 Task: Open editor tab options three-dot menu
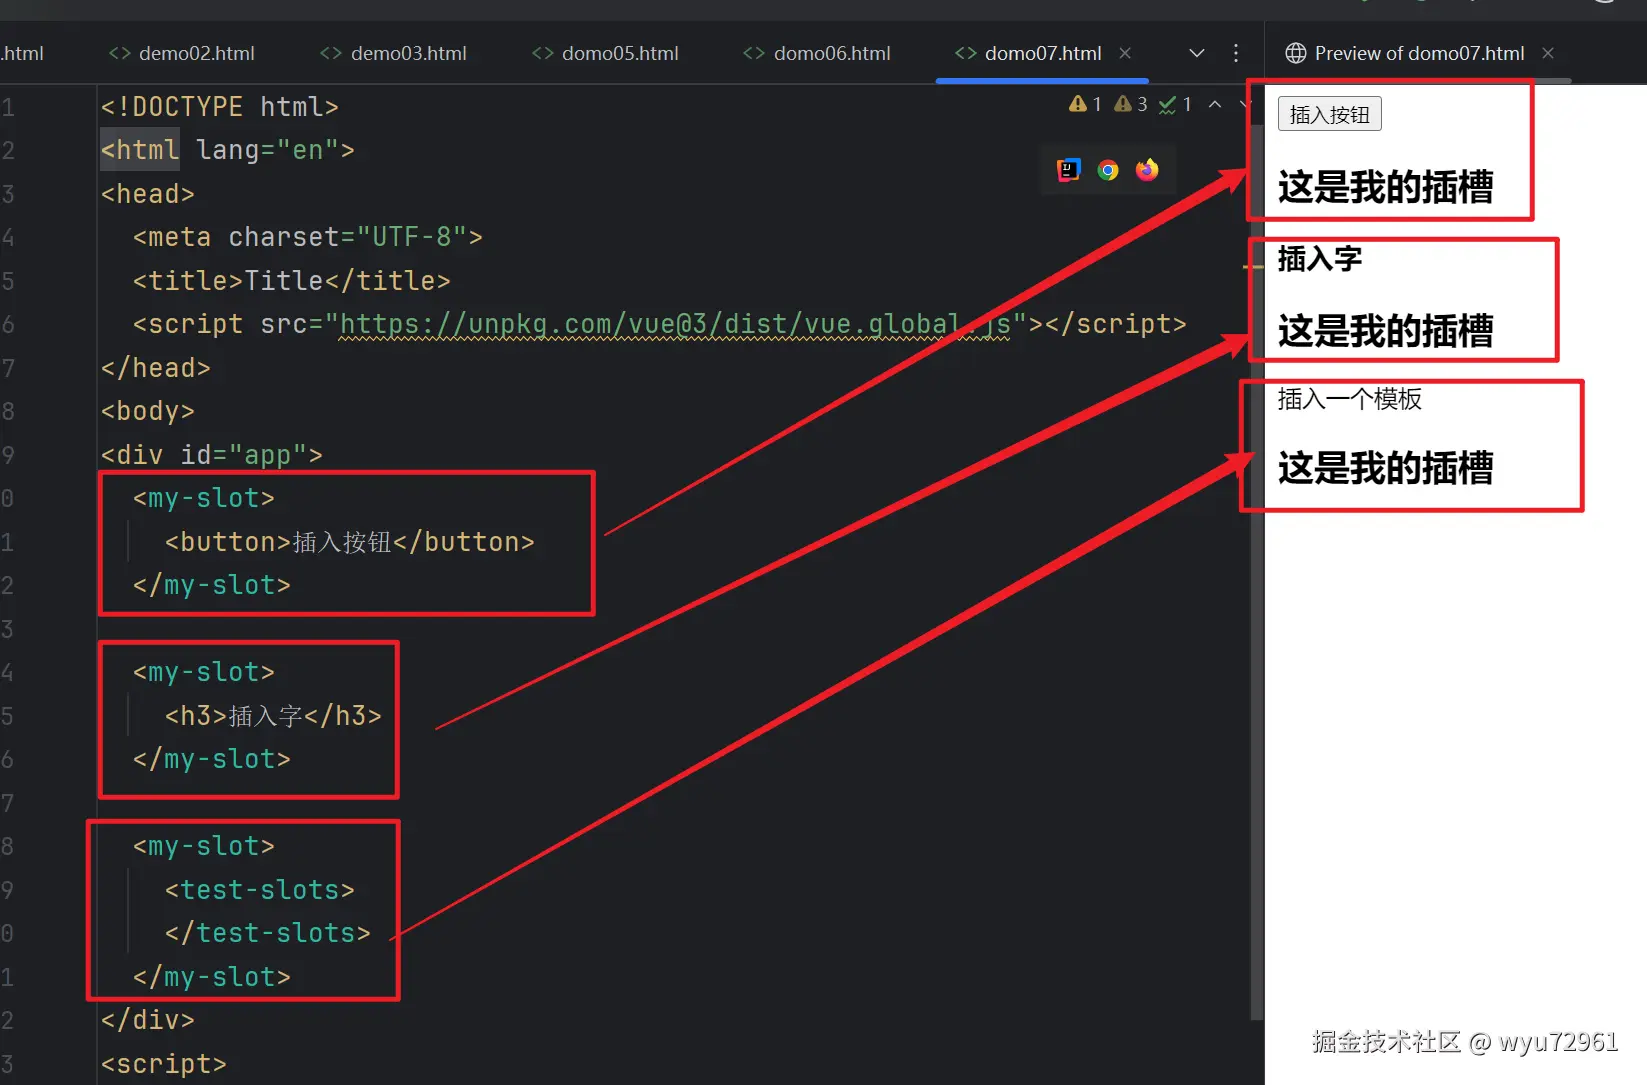[x=1236, y=53]
